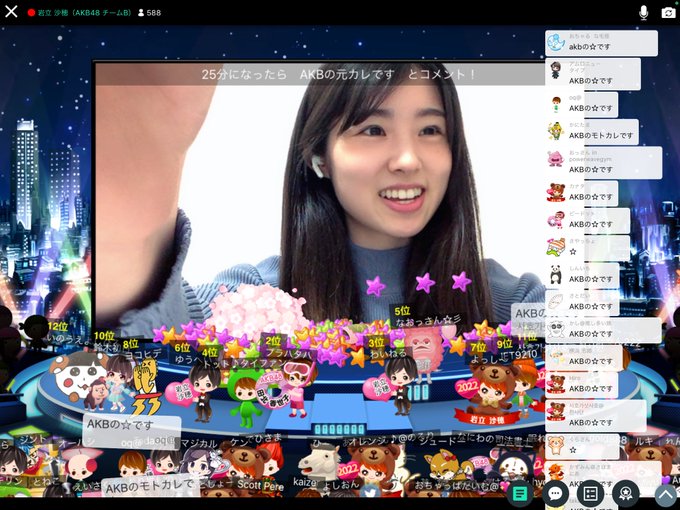Tap the orange dragon avatar near bottom comments
Viewport: 680px width, 510px height.
click(x=556, y=473)
